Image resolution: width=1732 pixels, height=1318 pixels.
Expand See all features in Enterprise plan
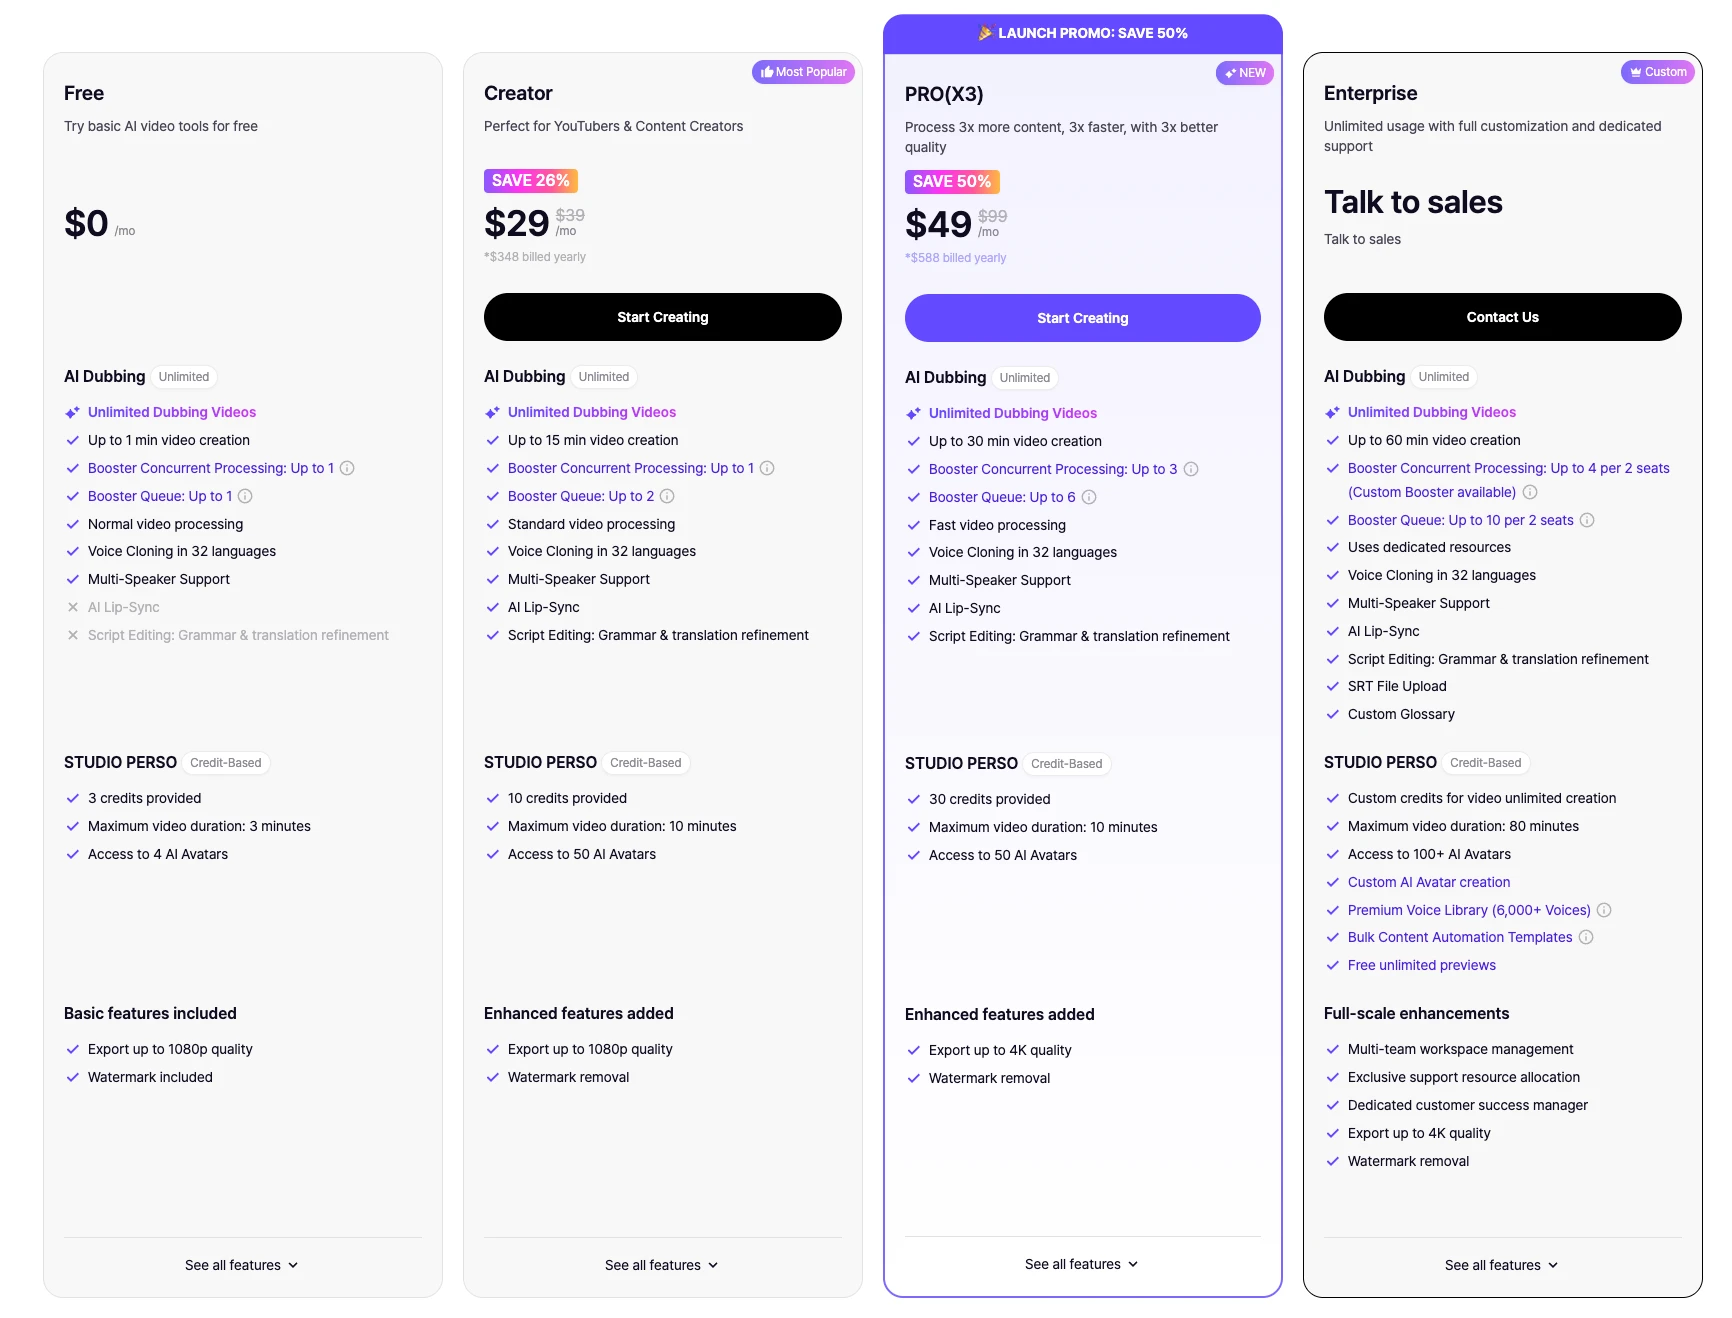(1502, 1265)
